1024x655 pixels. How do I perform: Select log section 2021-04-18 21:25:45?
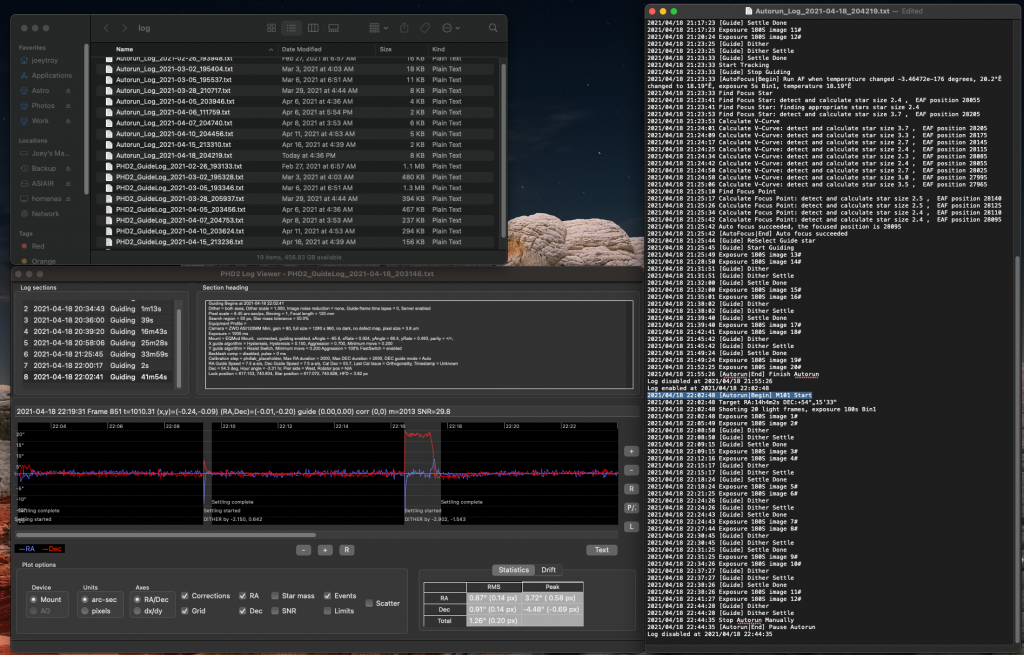[x=97, y=354]
